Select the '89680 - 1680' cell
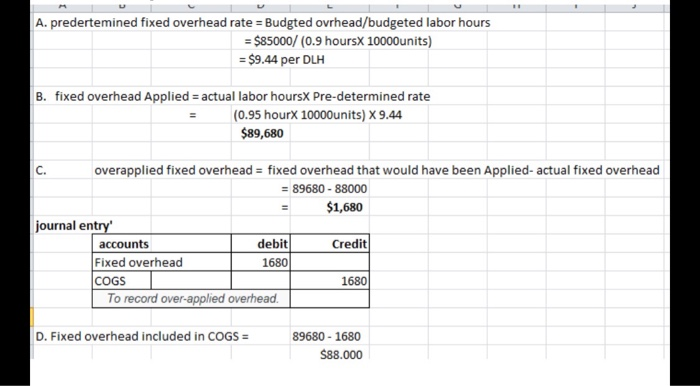 [x=326, y=336]
